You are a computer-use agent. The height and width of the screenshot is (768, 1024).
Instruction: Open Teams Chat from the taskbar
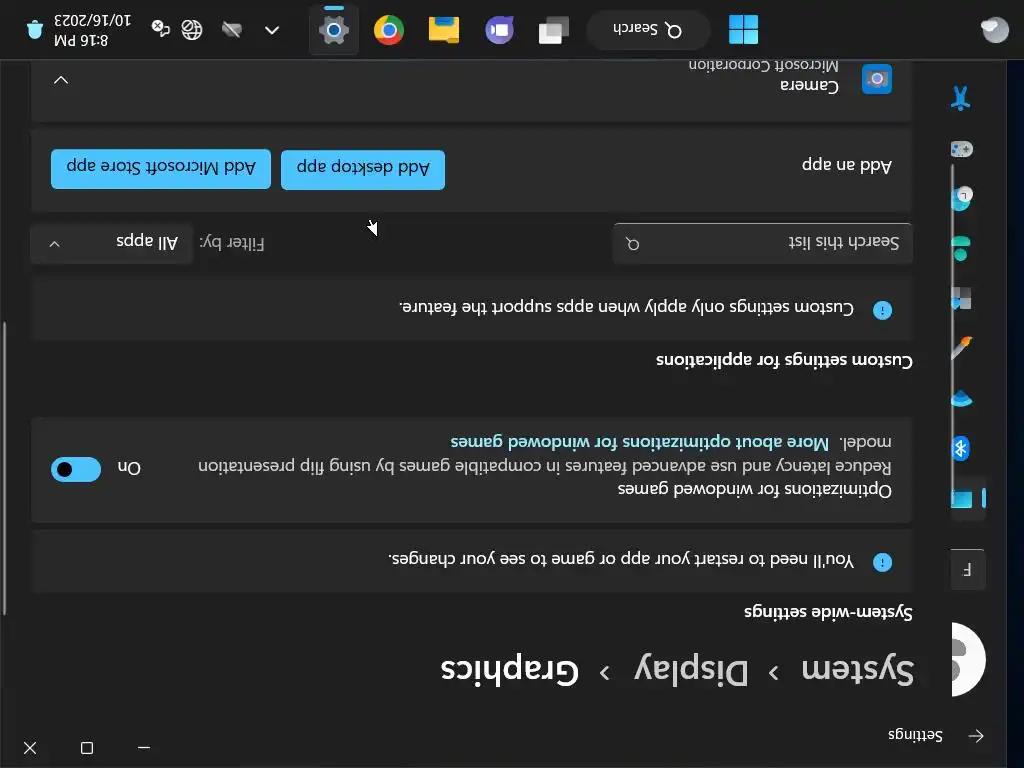pyautogui.click(x=500, y=30)
